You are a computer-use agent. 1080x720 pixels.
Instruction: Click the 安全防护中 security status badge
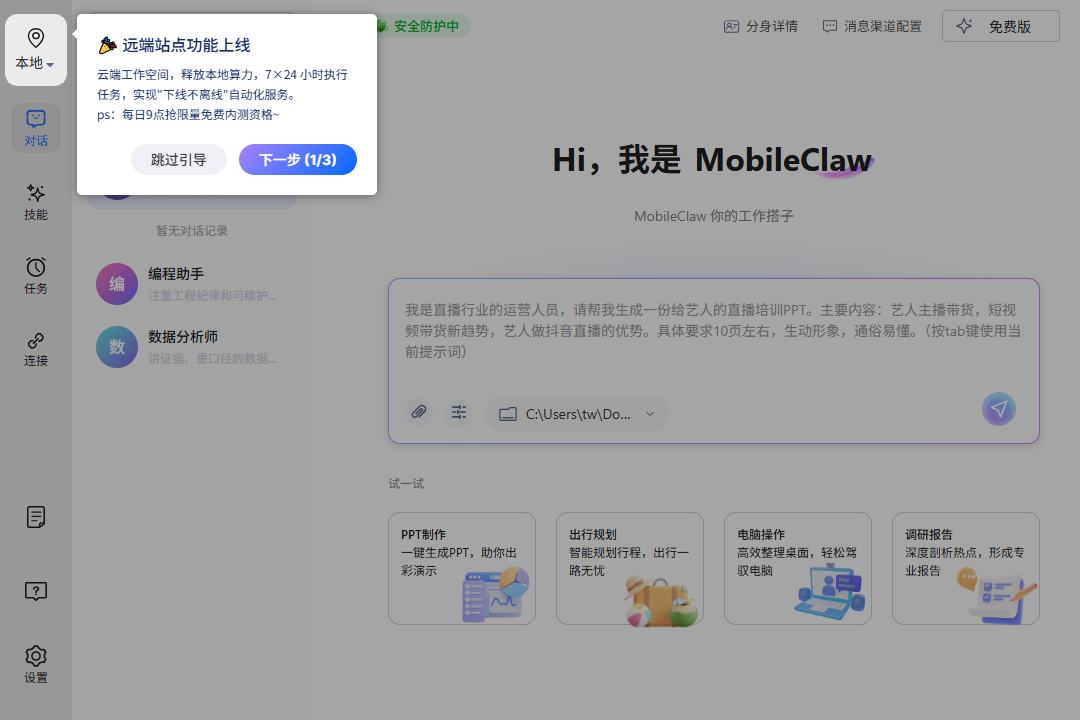[x=422, y=26]
